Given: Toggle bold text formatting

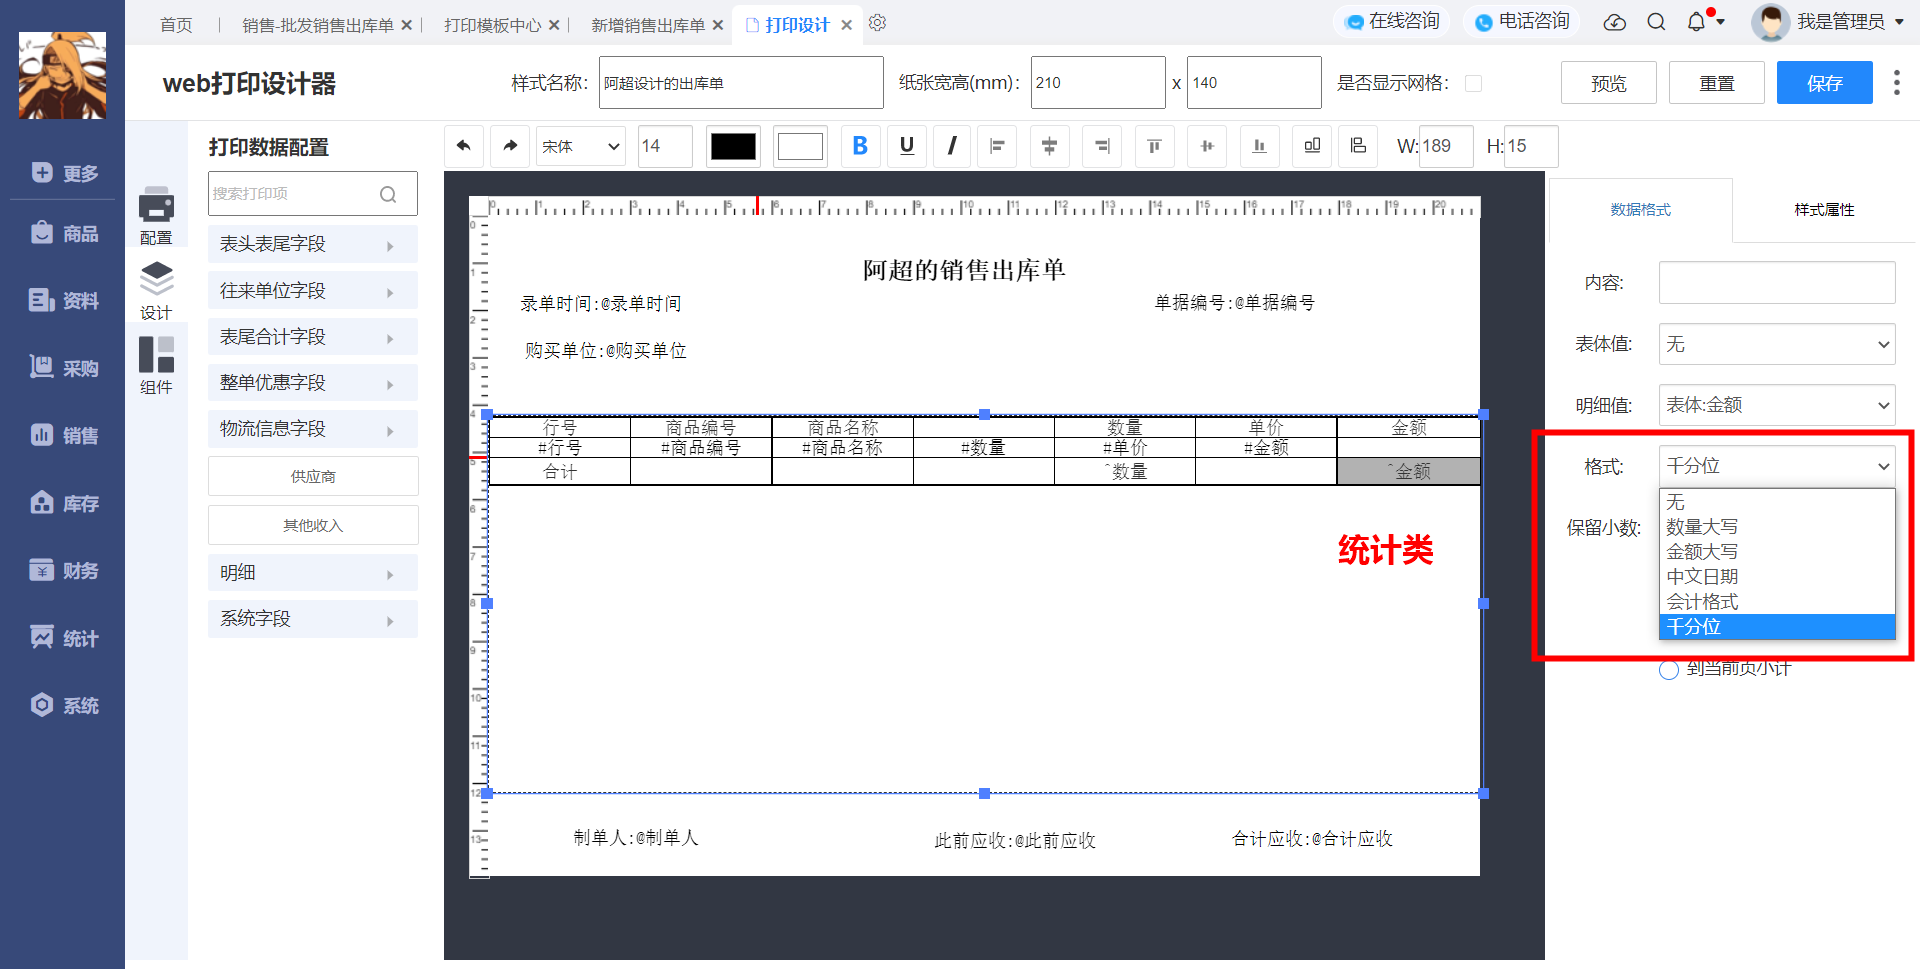Looking at the screenshot, I should 860,146.
